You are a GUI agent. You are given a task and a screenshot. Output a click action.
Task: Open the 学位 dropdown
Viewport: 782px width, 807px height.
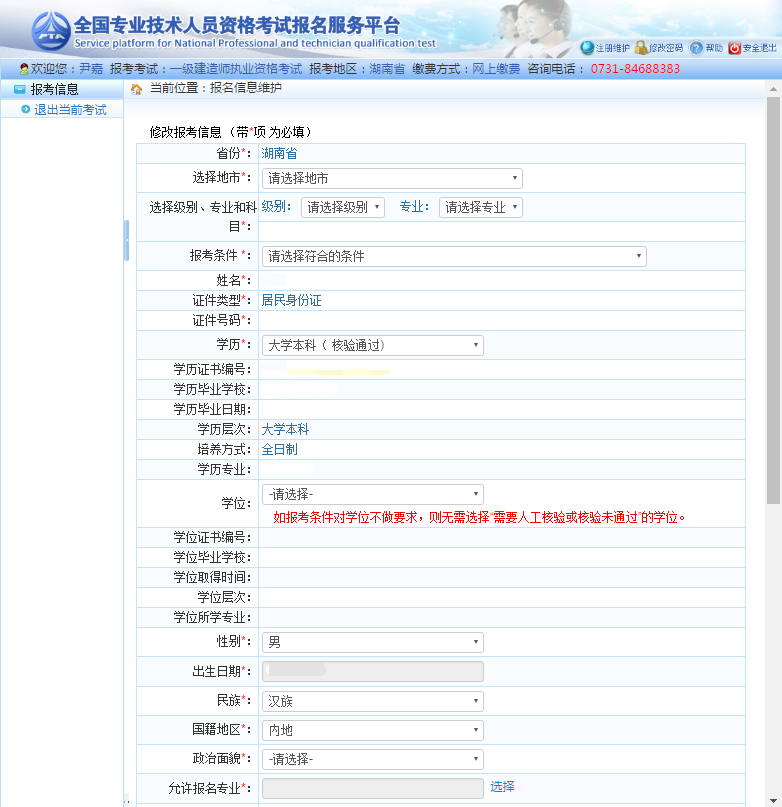(x=372, y=494)
